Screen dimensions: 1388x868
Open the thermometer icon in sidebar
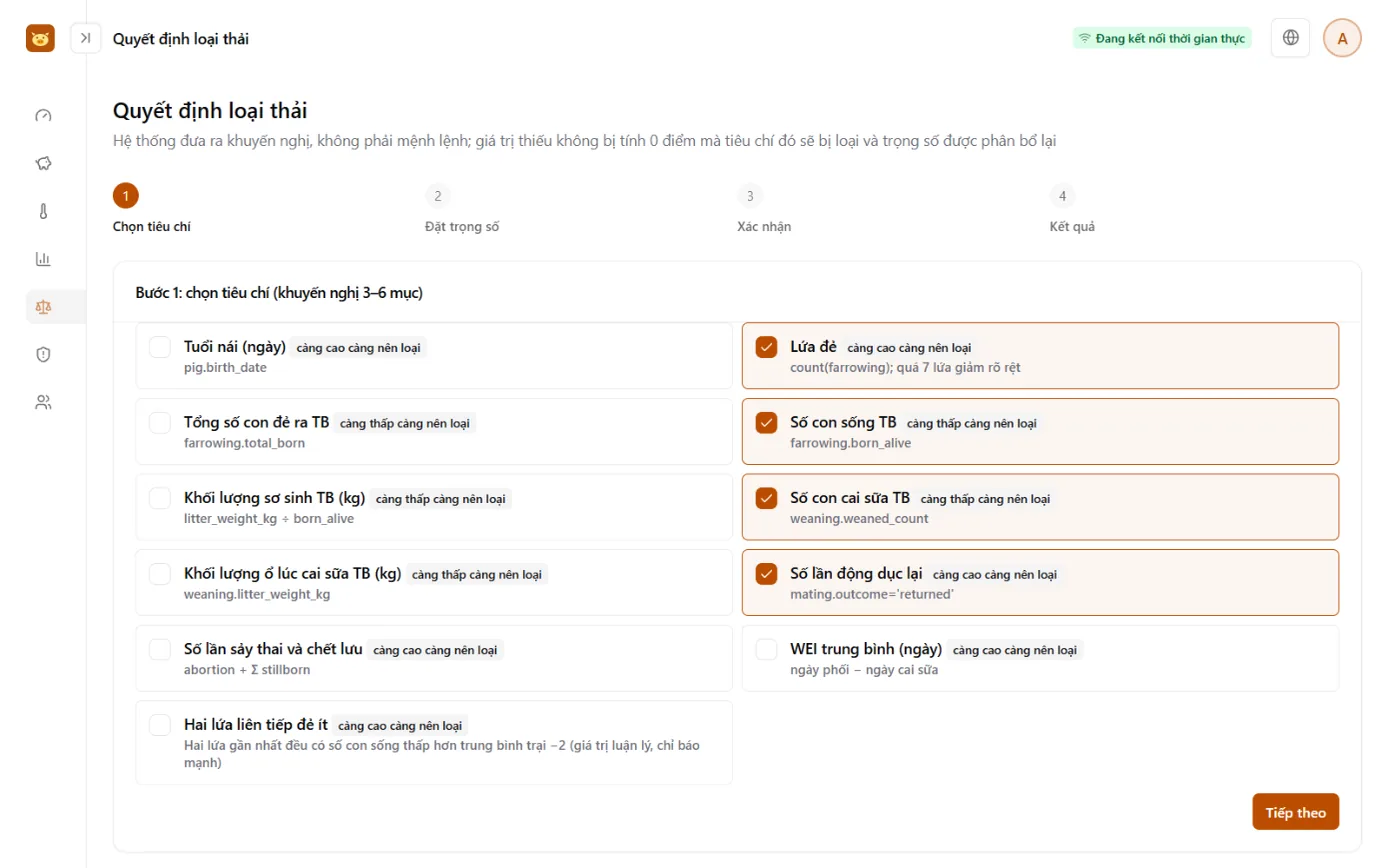(43, 211)
